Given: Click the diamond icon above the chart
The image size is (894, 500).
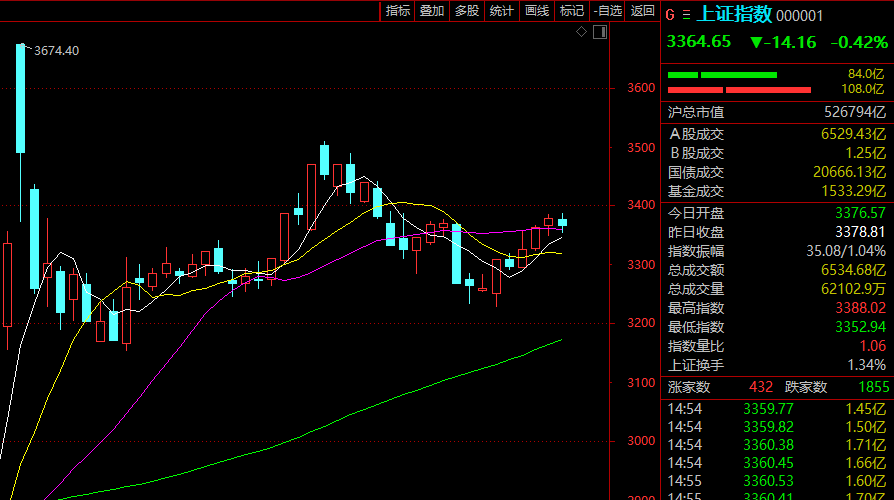Looking at the screenshot, I should point(582,33).
